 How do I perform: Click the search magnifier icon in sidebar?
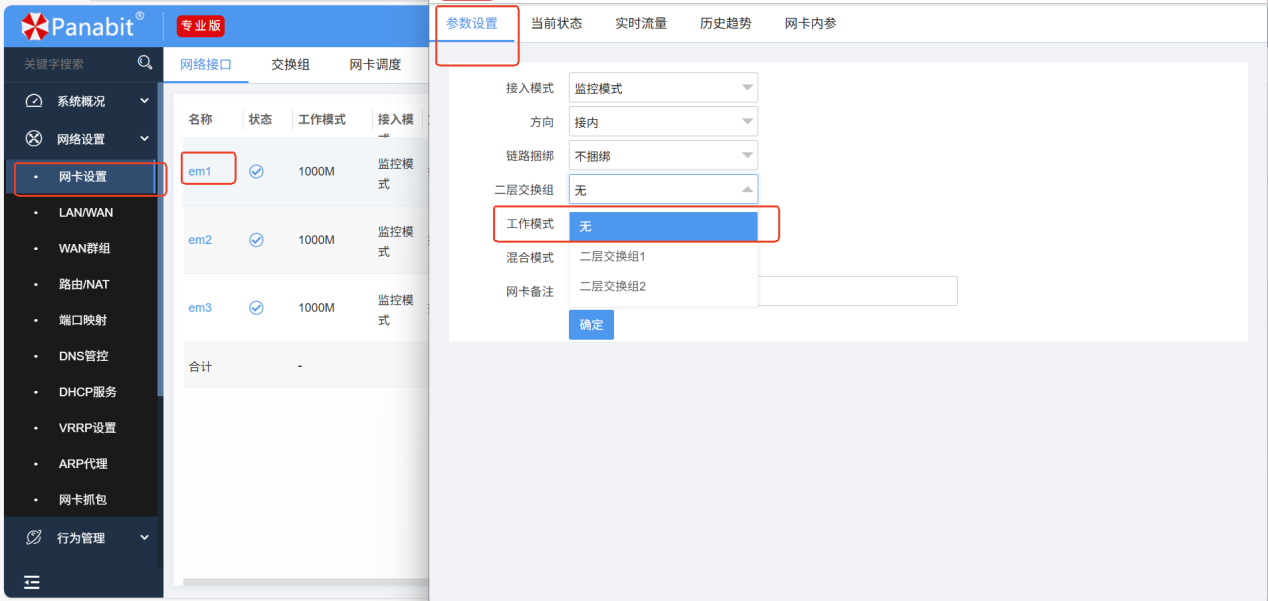145,63
